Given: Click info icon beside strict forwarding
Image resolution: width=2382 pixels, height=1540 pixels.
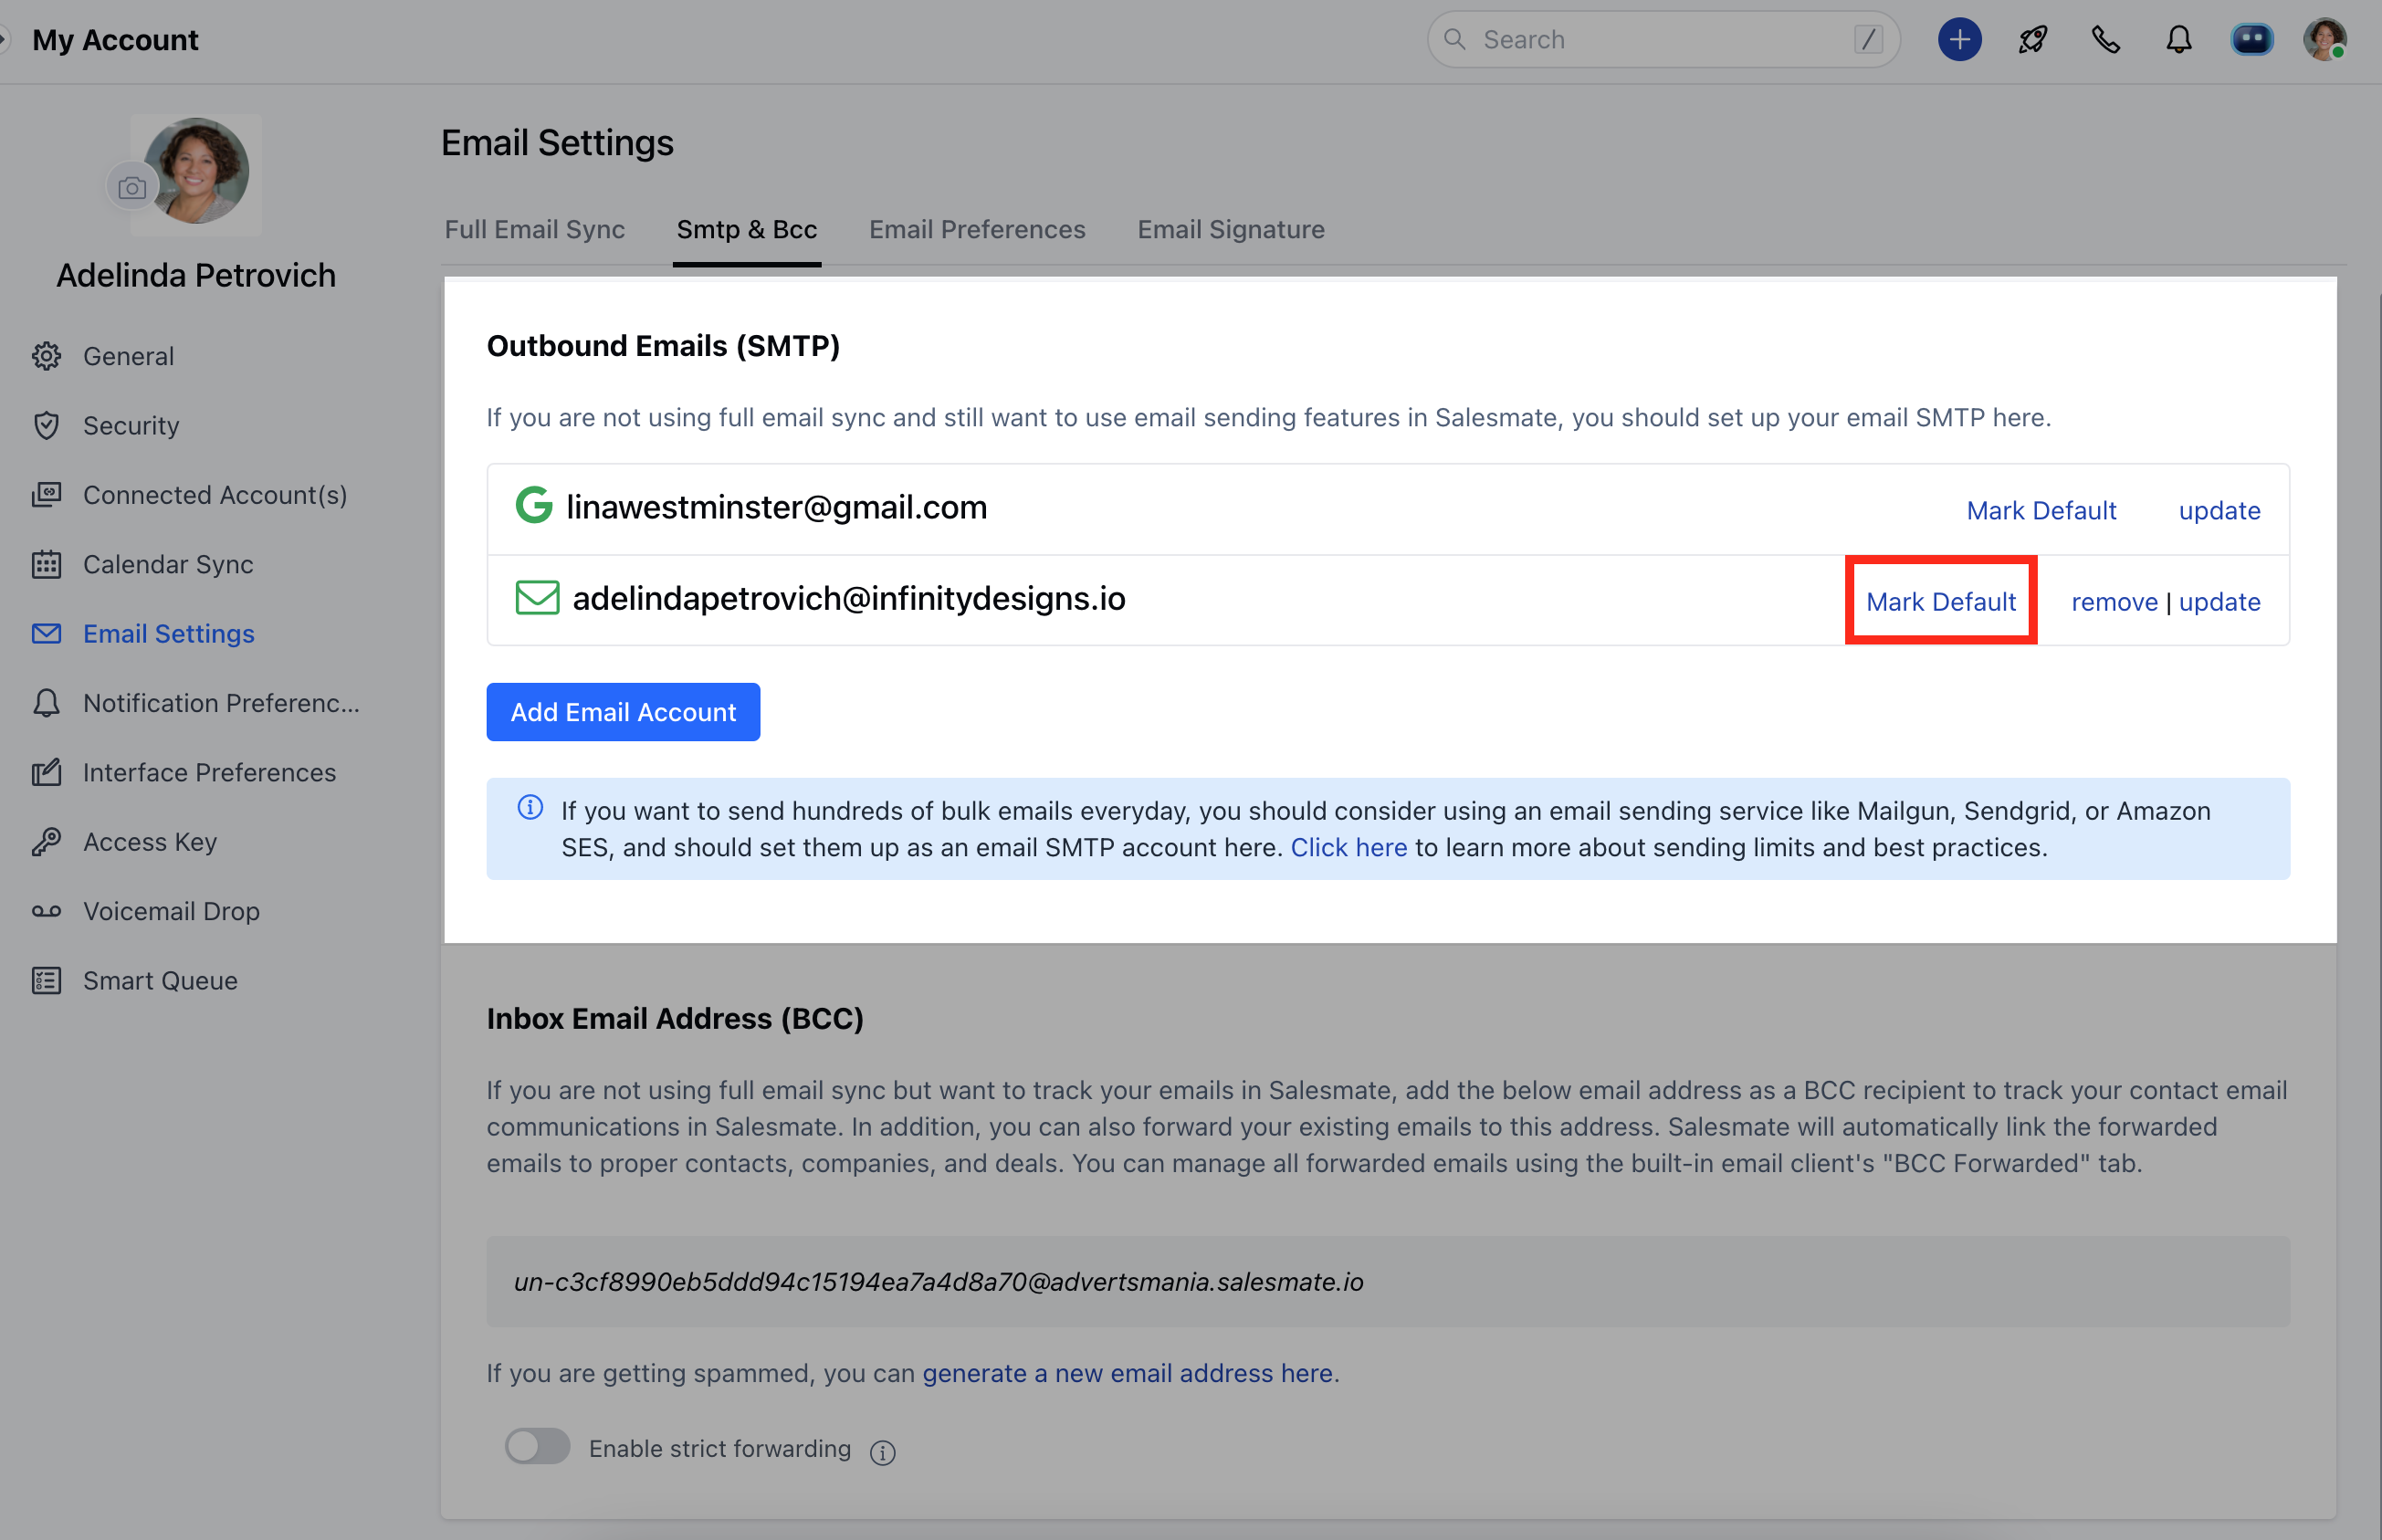Looking at the screenshot, I should tap(882, 1452).
